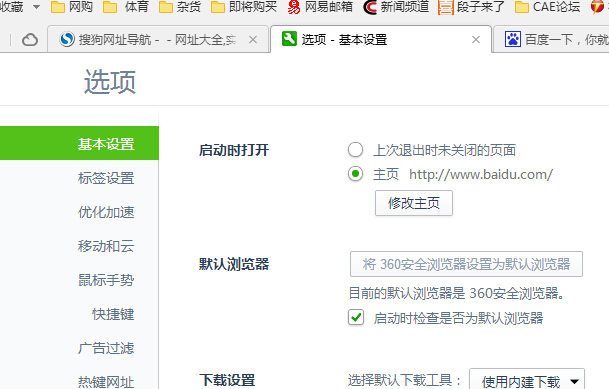Open the 新闻频道 bookmark

point(396,7)
